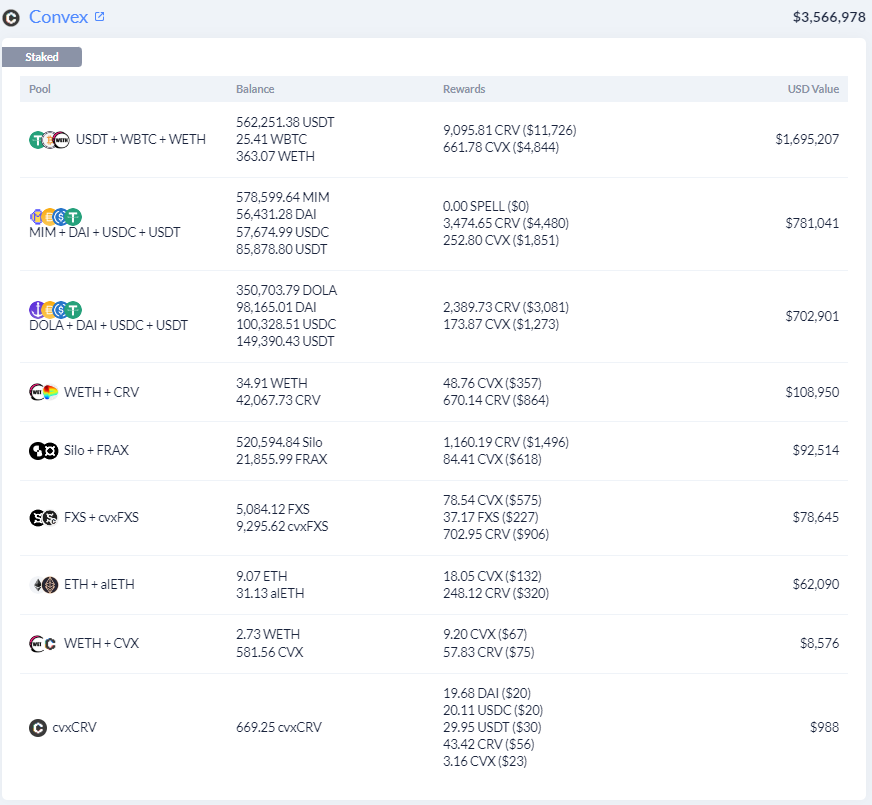Click balance 350,703.79 DOLA
Viewport: 872px width, 805px height.
pos(286,290)
